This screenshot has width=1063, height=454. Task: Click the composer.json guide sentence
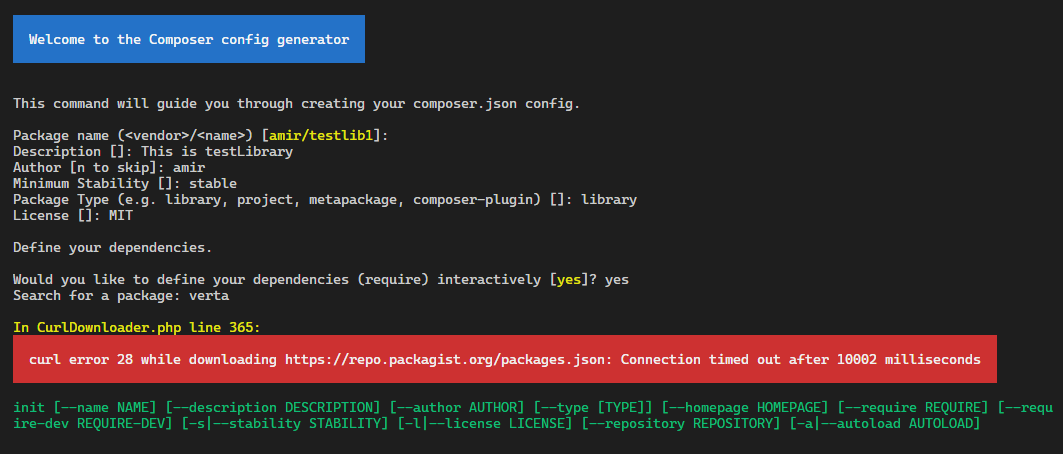point(296,104)
